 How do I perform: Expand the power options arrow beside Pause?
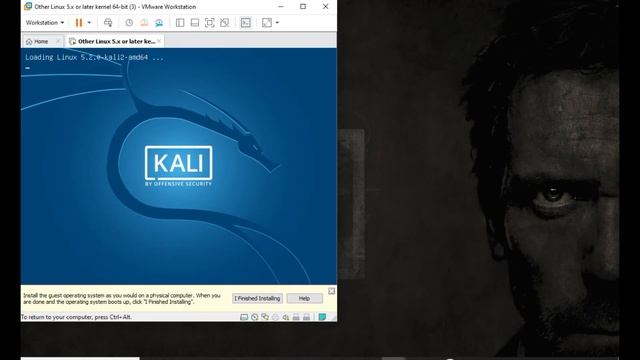[x=89, y=22]
